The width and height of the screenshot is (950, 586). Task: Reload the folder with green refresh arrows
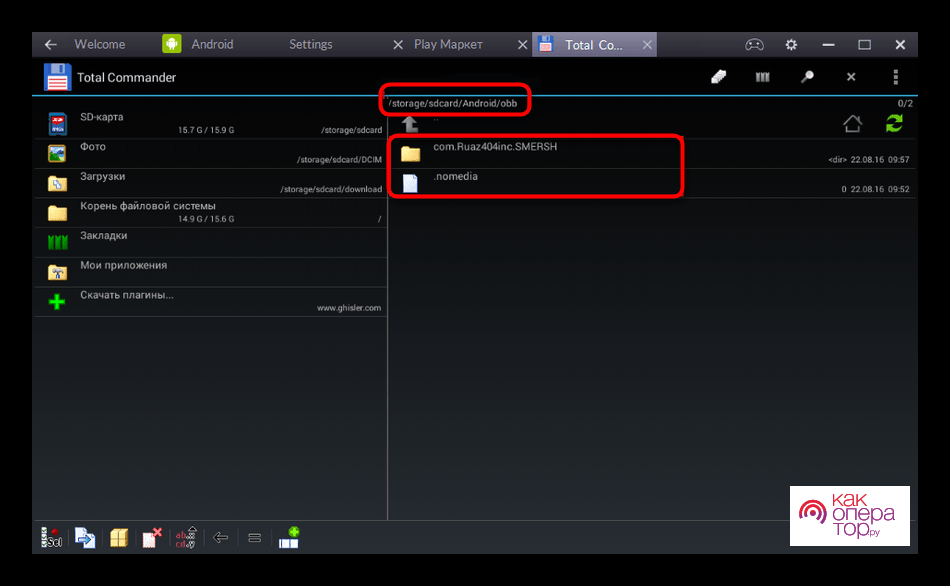[x=893, y=123]
